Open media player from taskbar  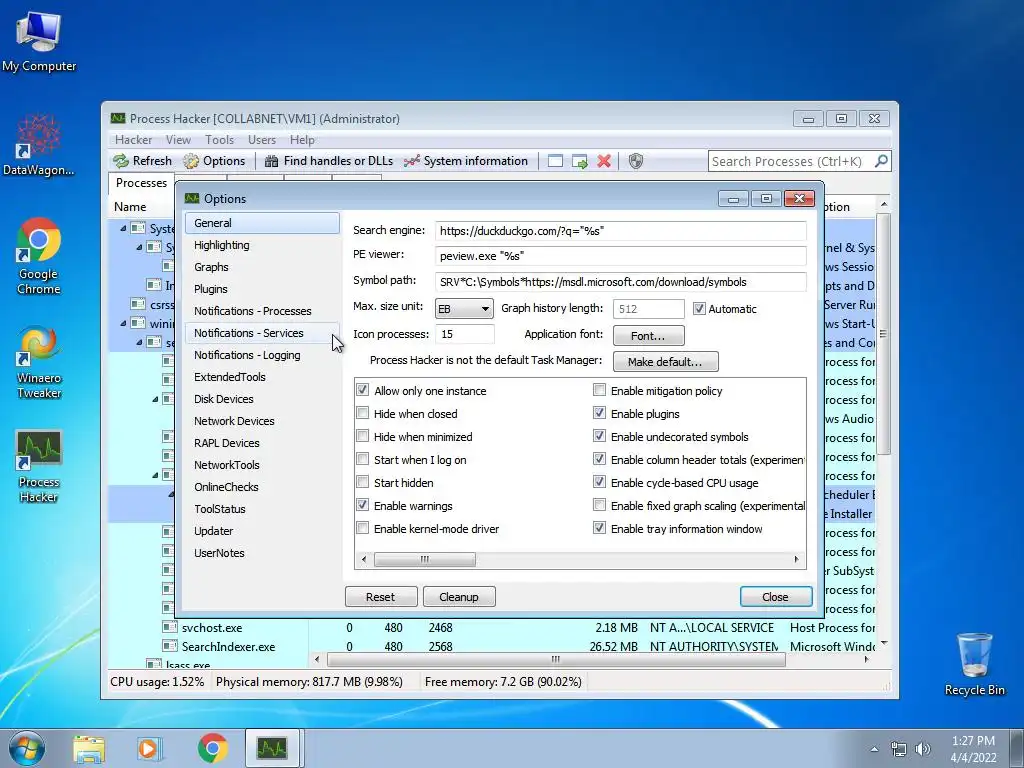pos(149,748)
